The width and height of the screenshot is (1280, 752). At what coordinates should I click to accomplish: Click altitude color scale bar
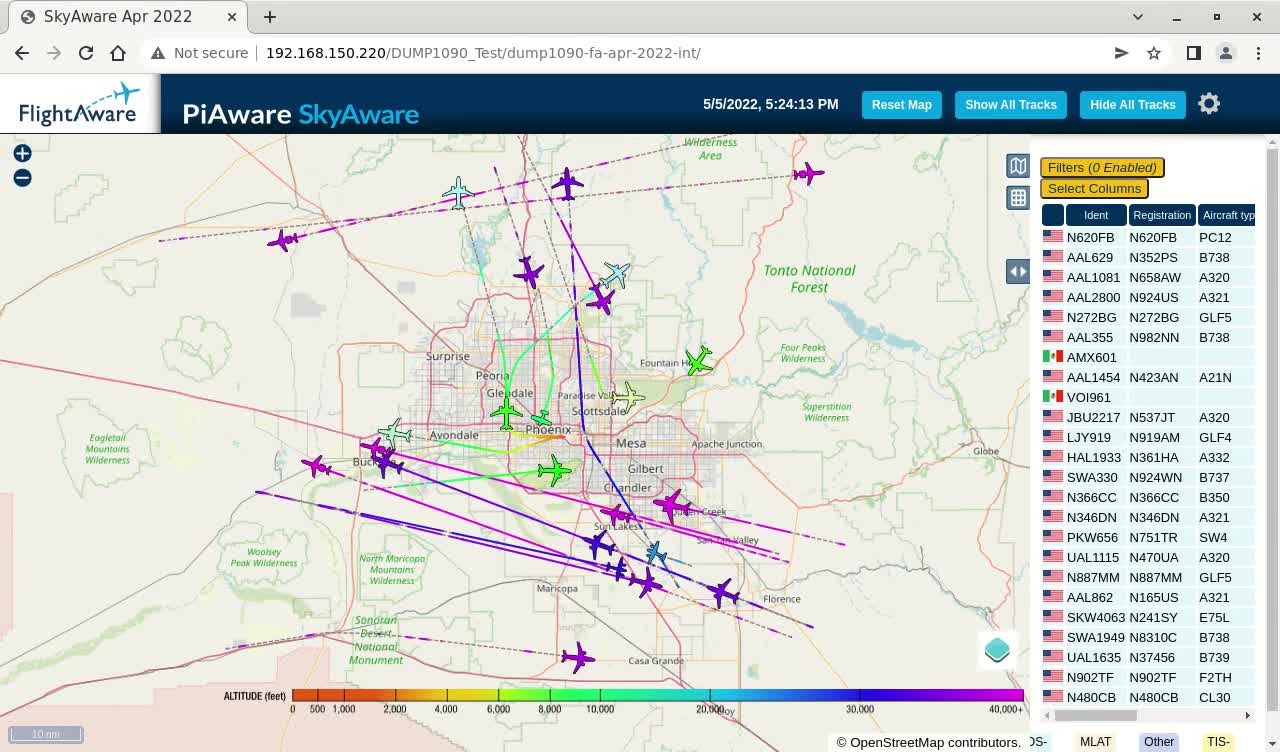pos(657,695)
